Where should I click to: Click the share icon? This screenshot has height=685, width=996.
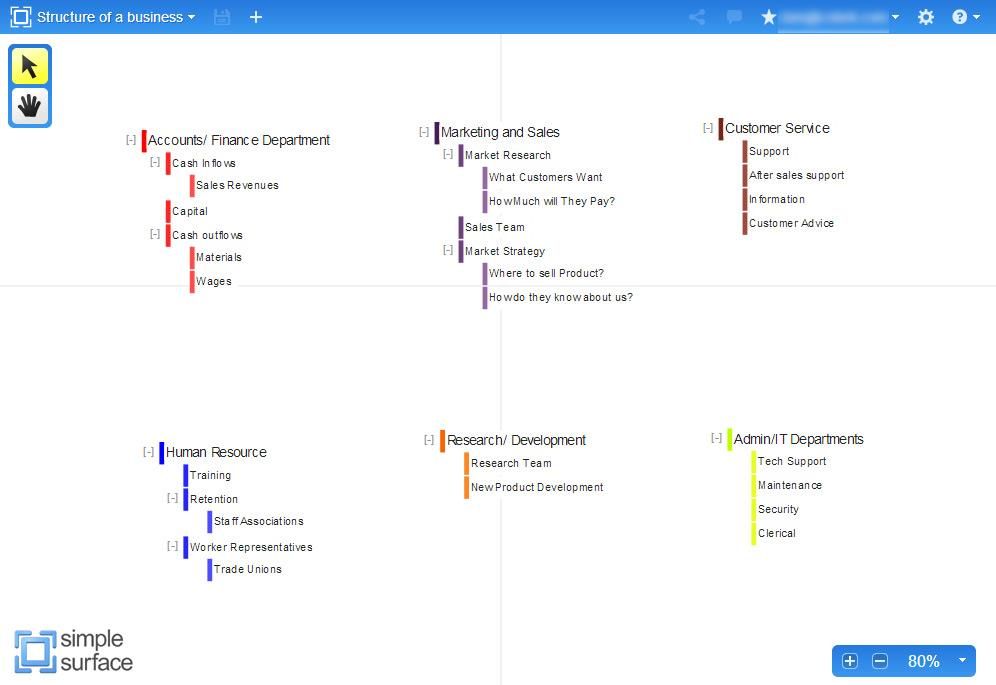click(697, 17)
